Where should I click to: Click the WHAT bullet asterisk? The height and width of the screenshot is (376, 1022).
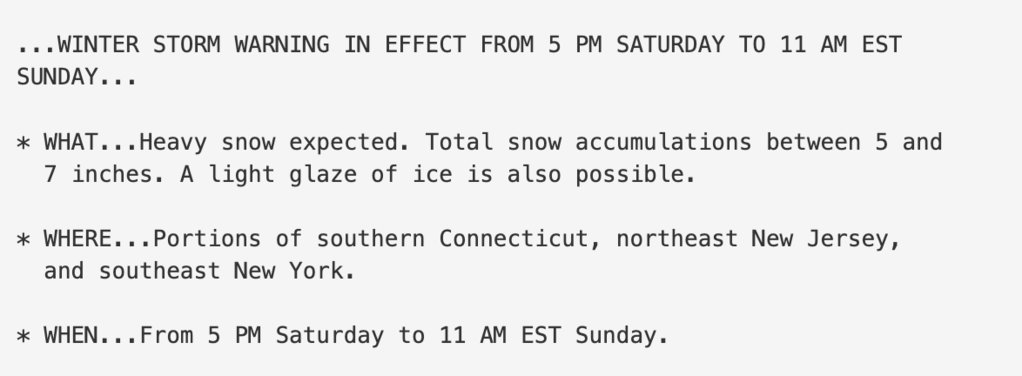point(23,142)
